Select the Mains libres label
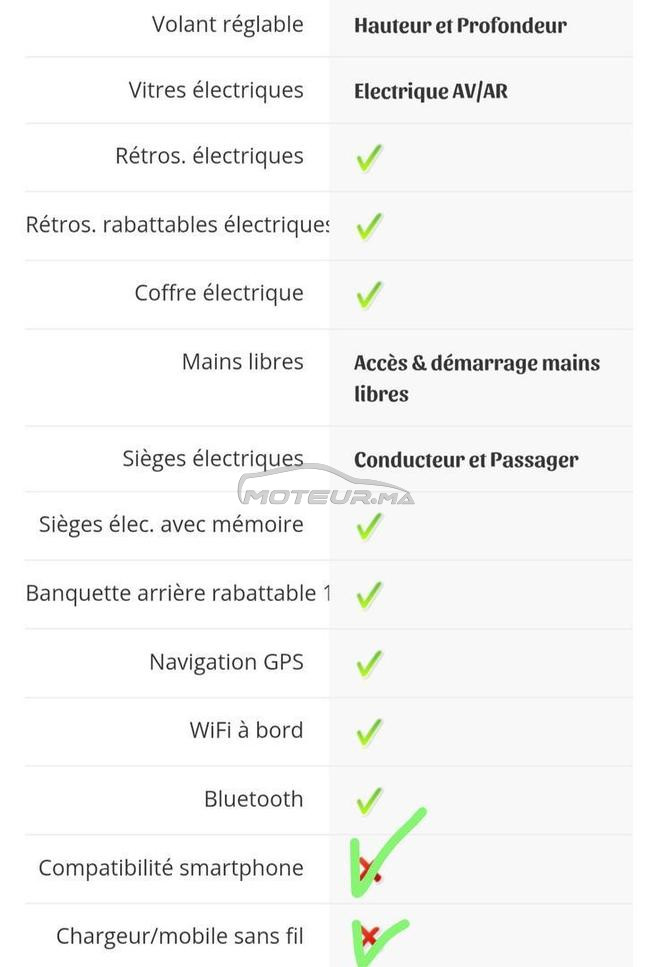The image size is (652, 967). pyautogui.click(x=242, y=361)
